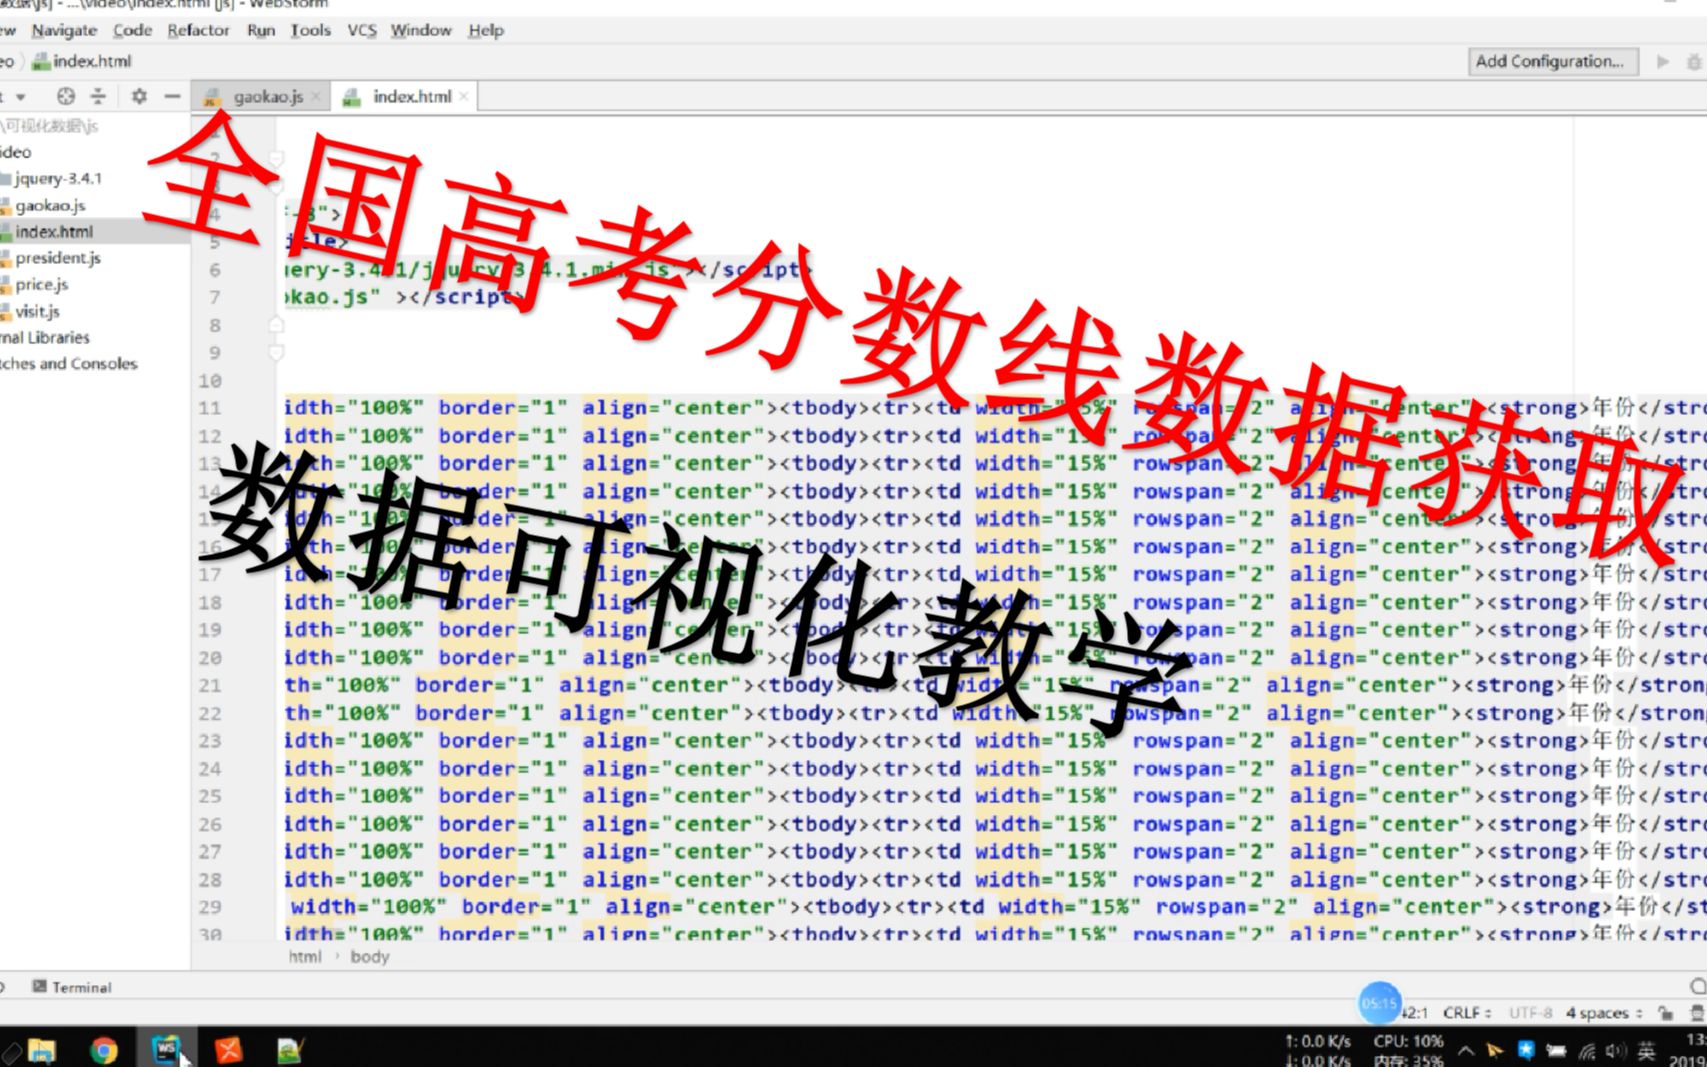
Task: Click the code on line 21
Action: point(995,685)
